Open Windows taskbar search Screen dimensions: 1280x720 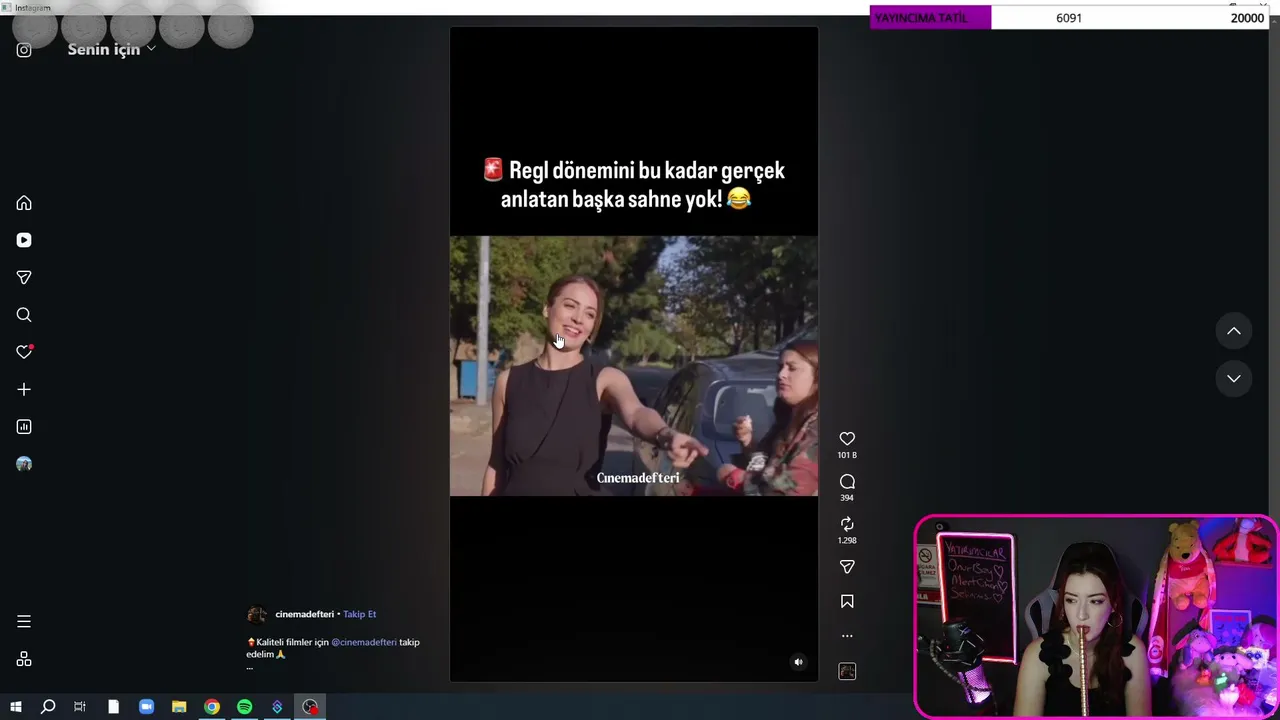47,707
